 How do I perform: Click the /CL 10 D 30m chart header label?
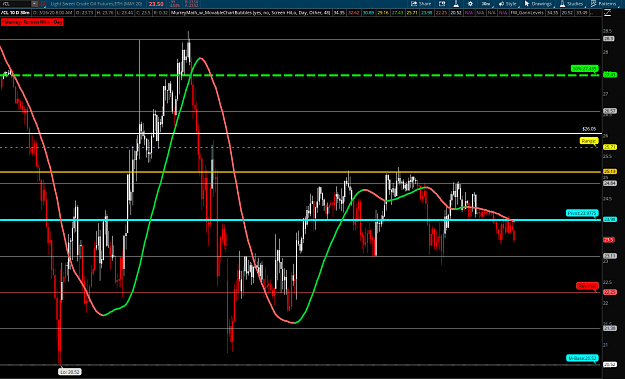(14, 13)
